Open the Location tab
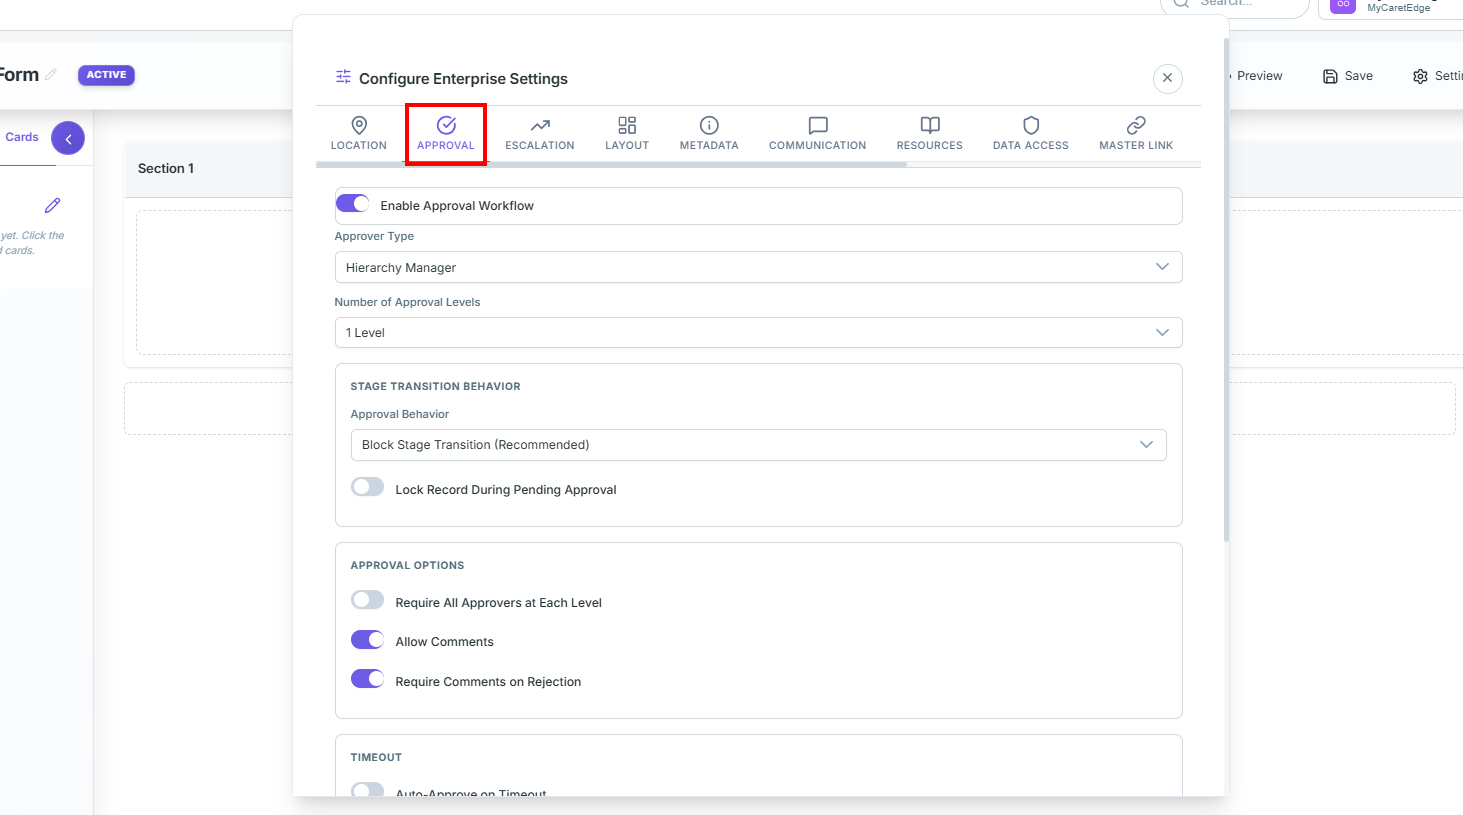Viewport: 1463px width, 815px height. [358, 134]
